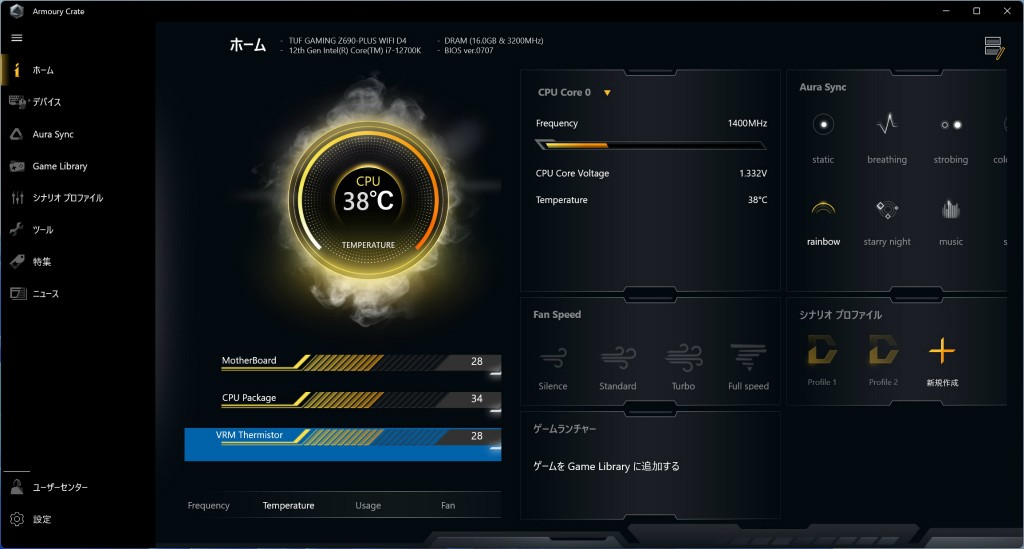Screen dimensions: 1024x549
Task: Click the '12th Gen Intel(R) Core(TM) i7-12700K' text
Action: point(355,50)
